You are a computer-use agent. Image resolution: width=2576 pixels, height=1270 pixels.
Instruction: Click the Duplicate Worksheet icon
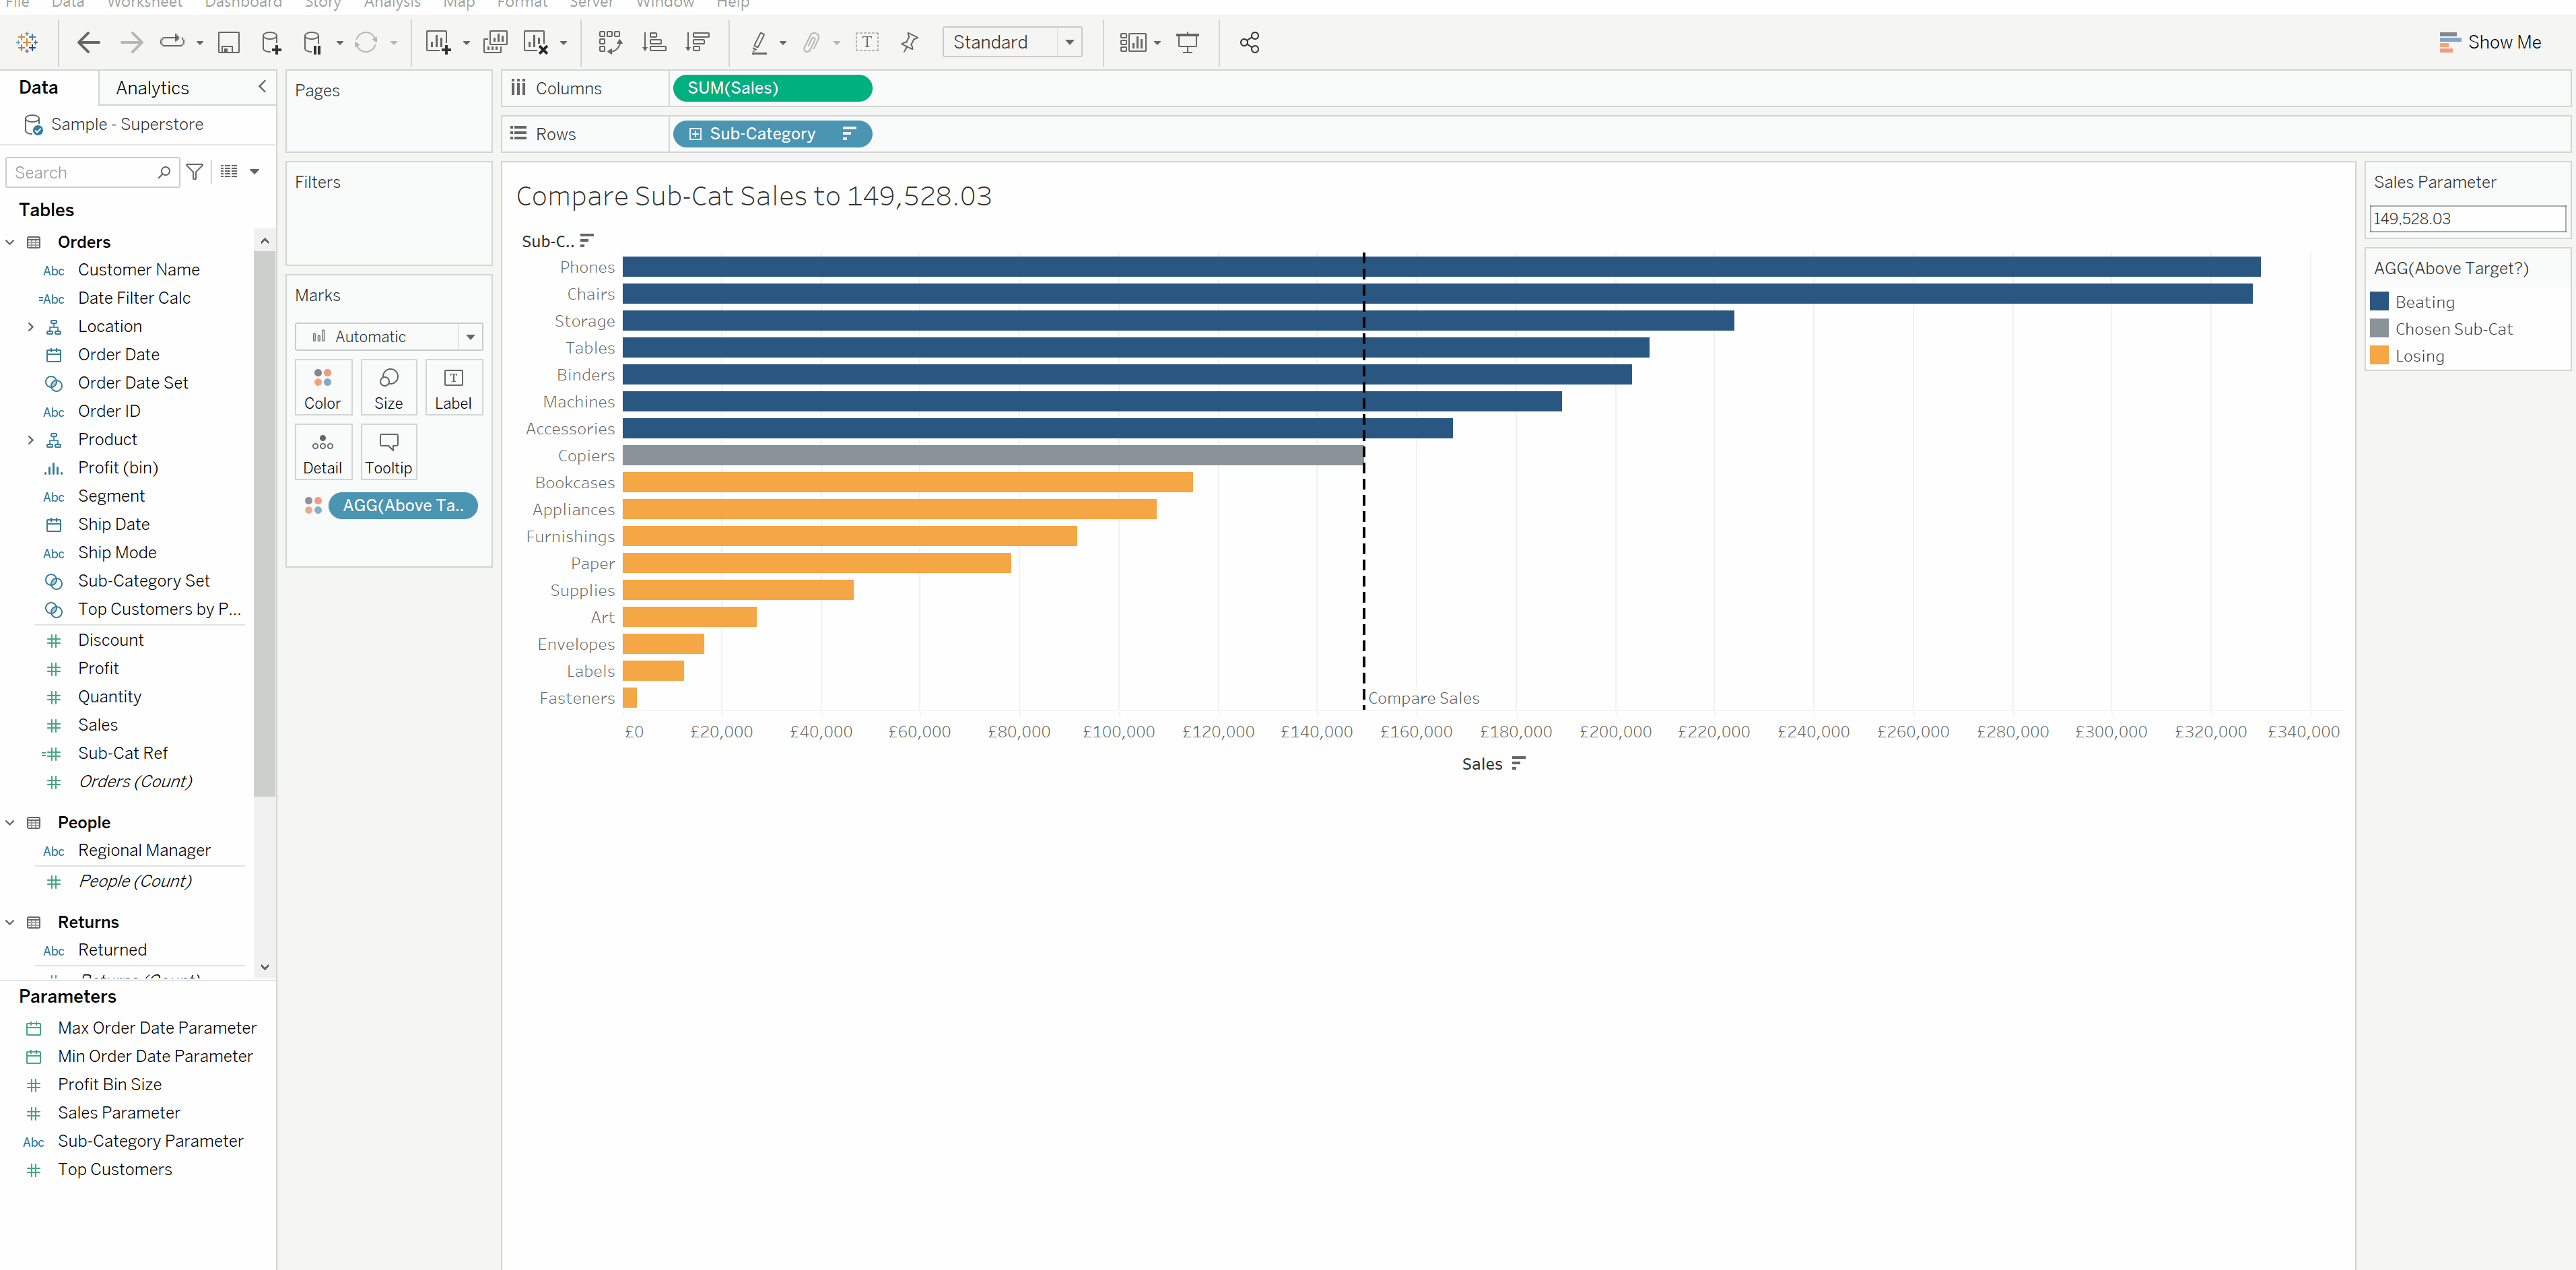495,42
